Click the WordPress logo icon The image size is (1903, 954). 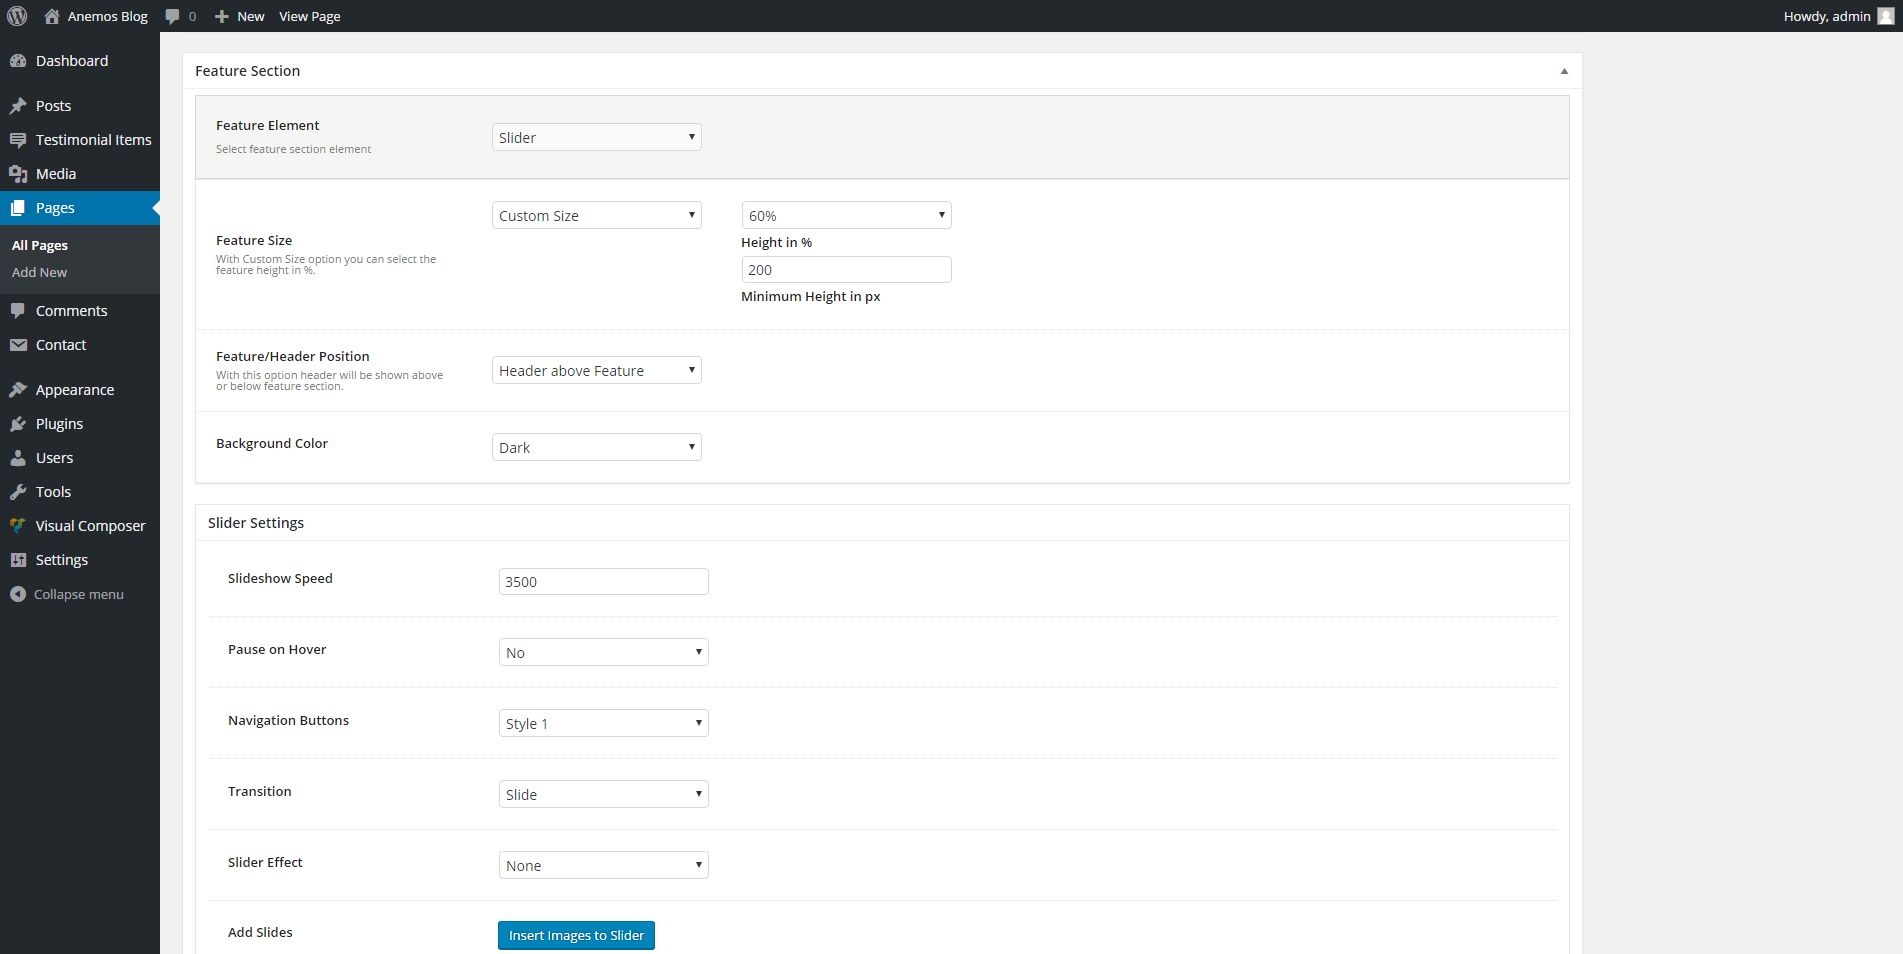click(x=17, y=16)
